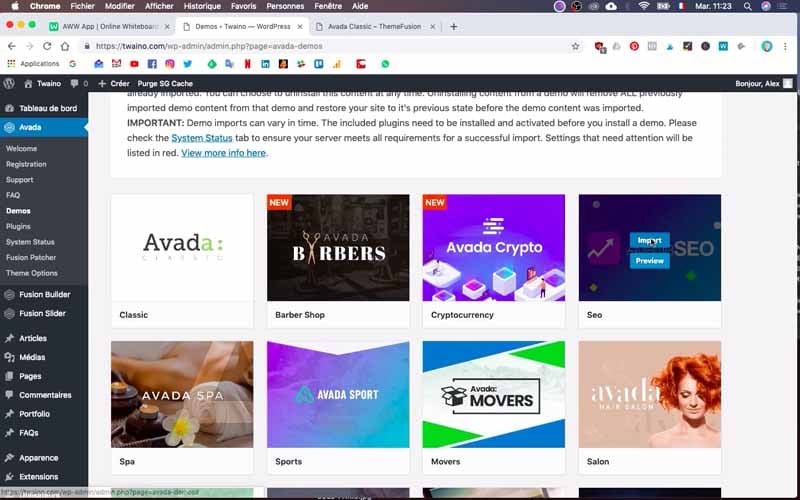The height and width of the screenshot is (500, 800).
Task: Follow View more info here link
Action: pyautogui.click(x=223, y=153)
